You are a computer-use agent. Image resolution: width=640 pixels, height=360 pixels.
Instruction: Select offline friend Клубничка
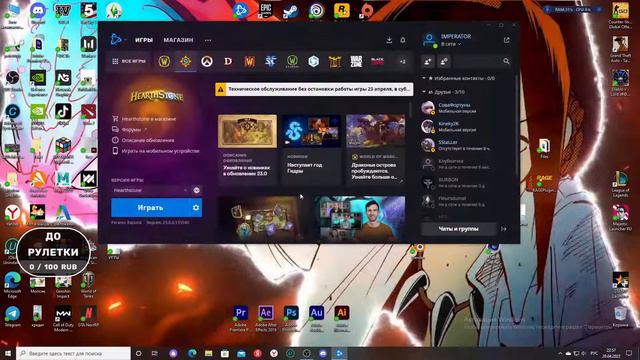465,164
